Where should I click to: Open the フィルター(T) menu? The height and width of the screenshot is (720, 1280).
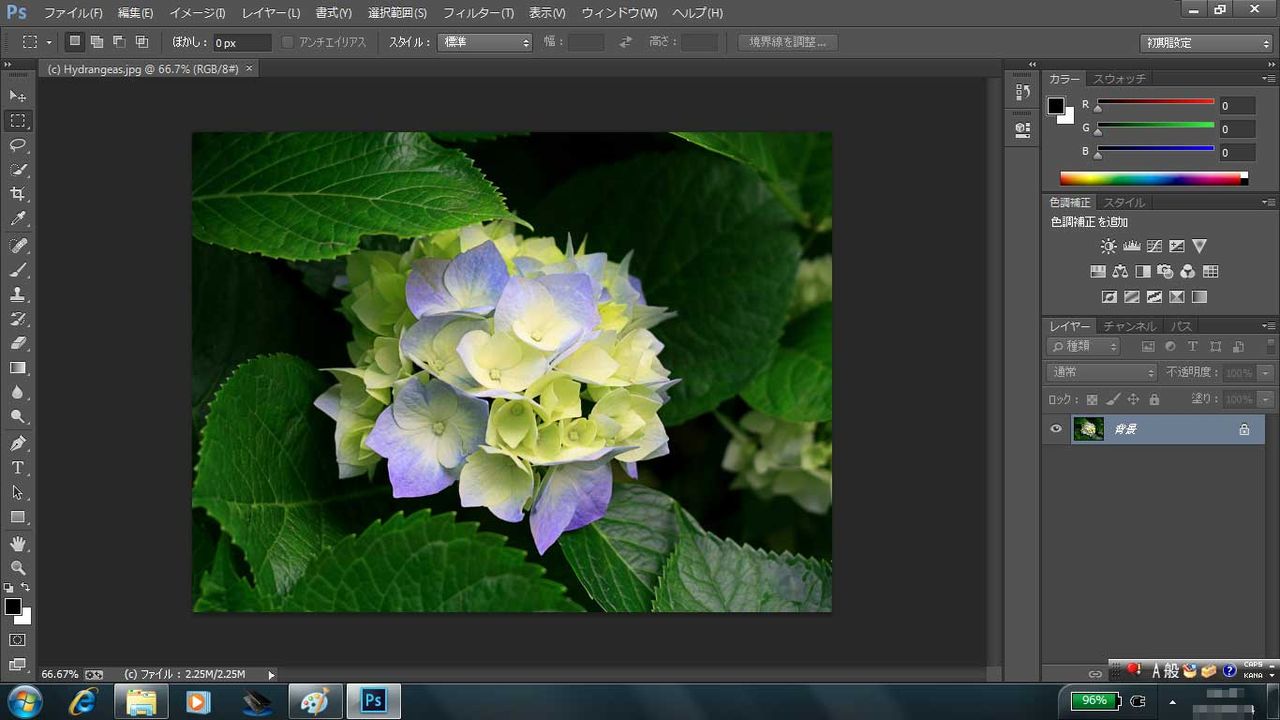[478, 13]
